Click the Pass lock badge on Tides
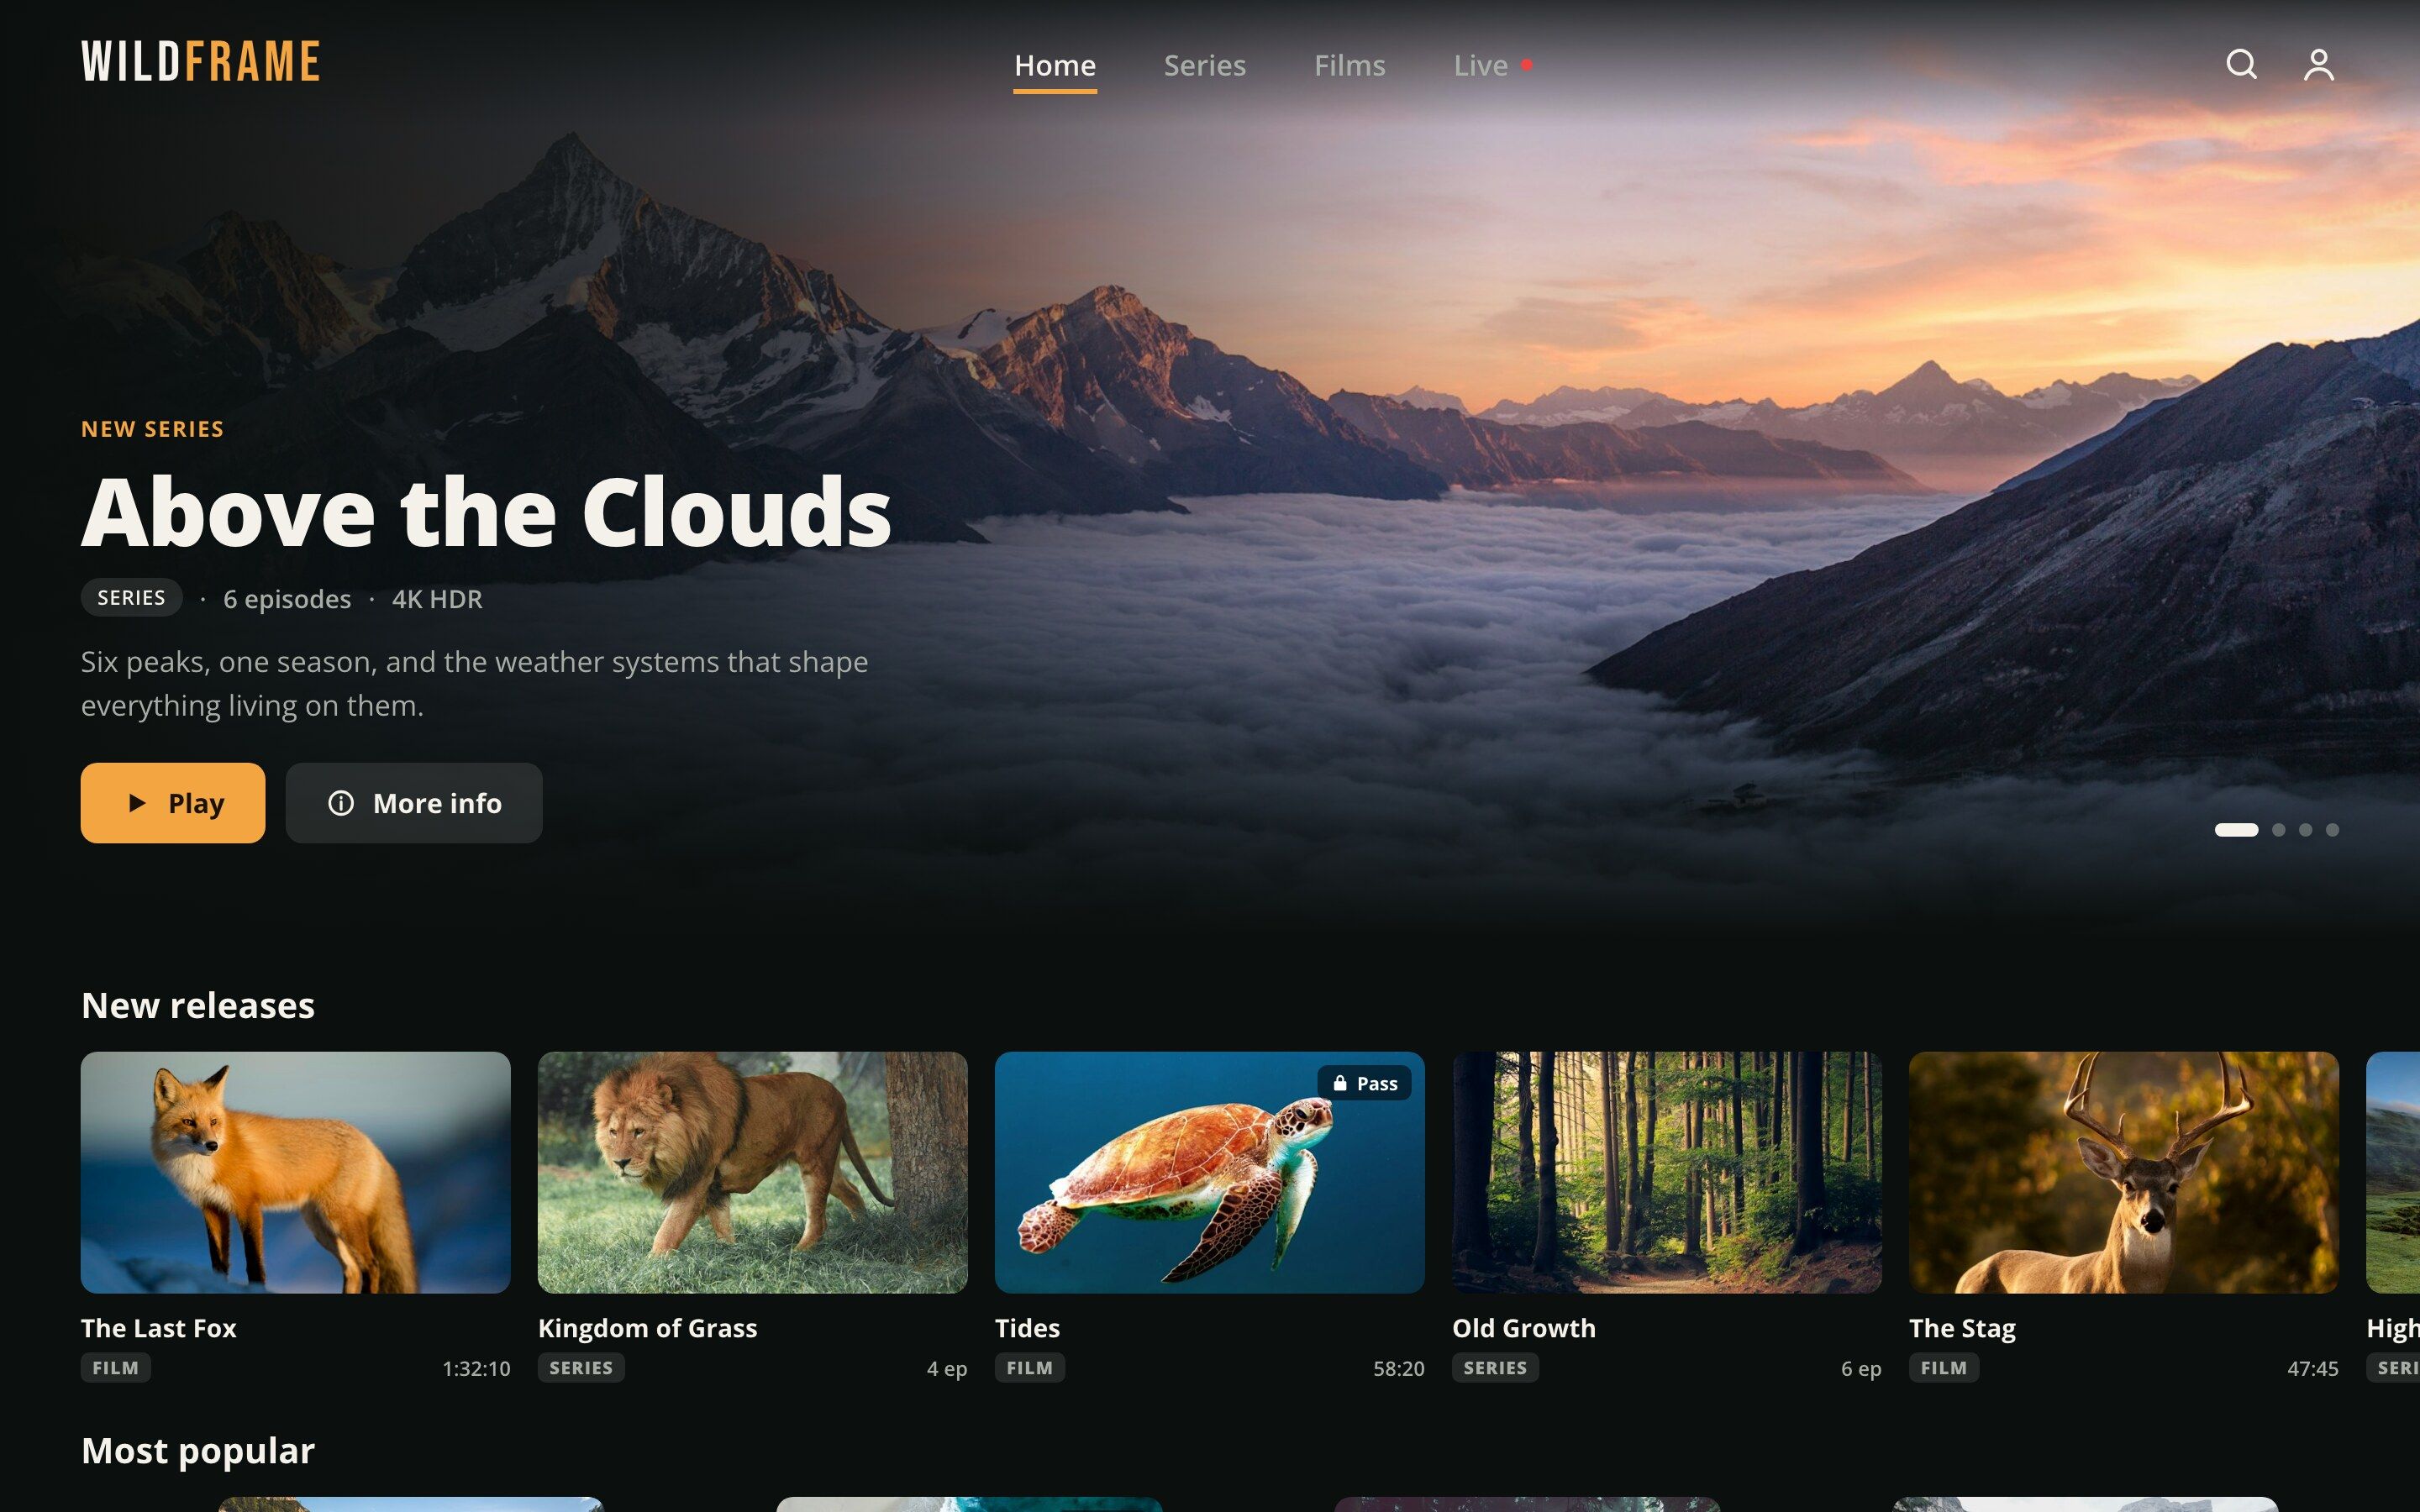Viewport: 2420px width, 1512px height. tap(1364, 1083)
